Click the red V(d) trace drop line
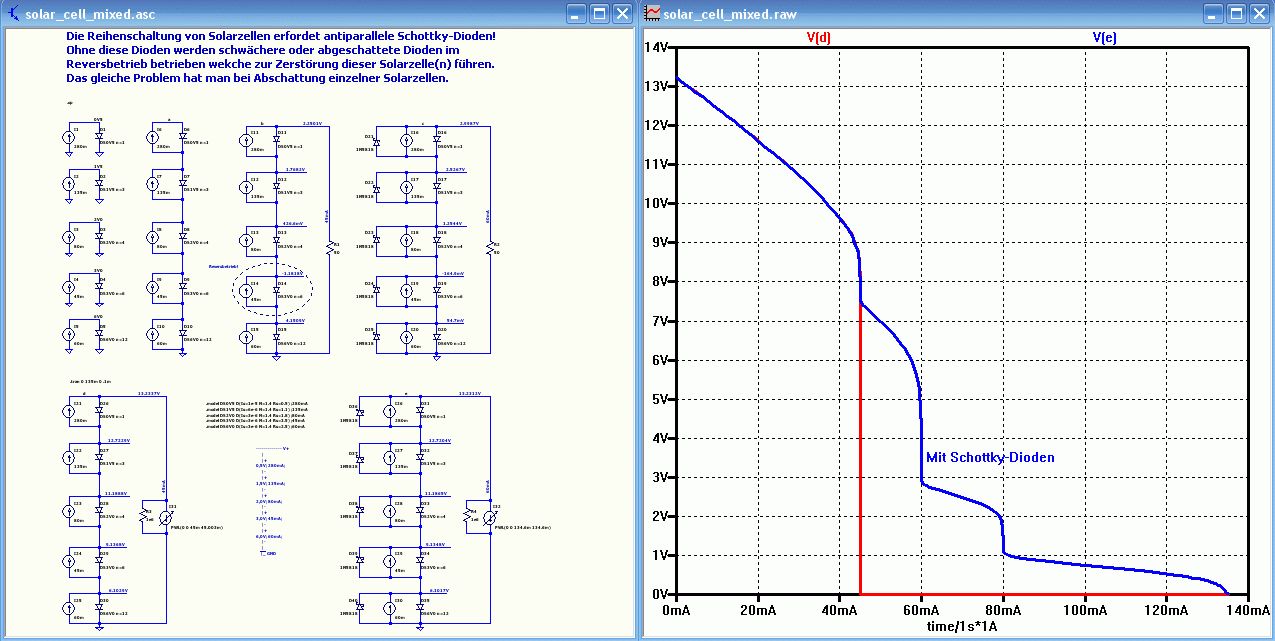 861,450
